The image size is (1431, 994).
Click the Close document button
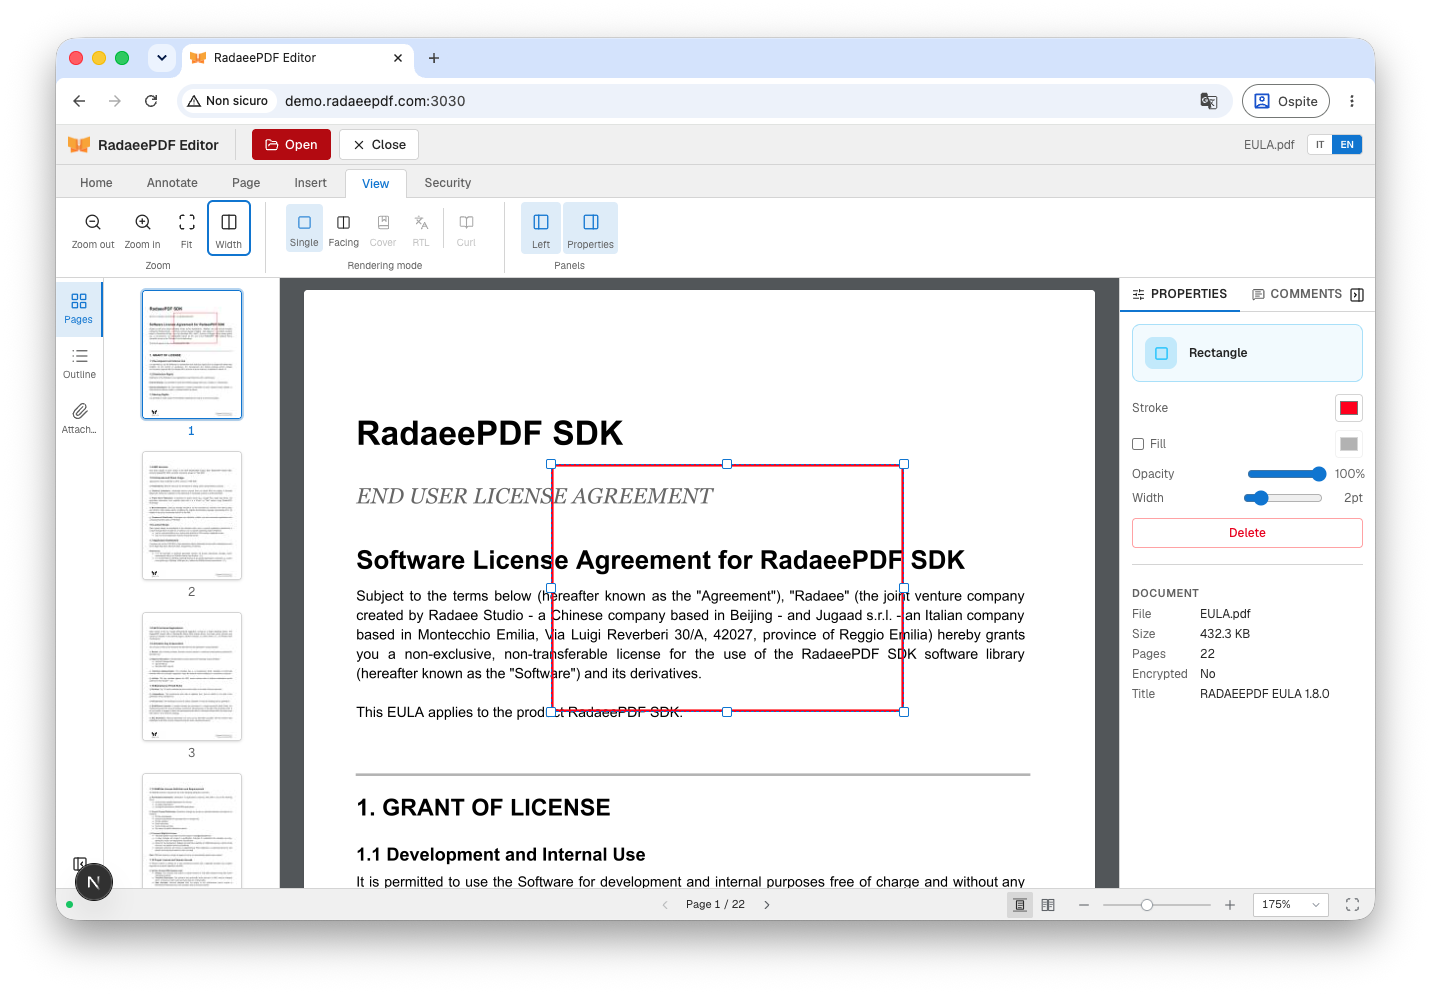coord(379,145)
